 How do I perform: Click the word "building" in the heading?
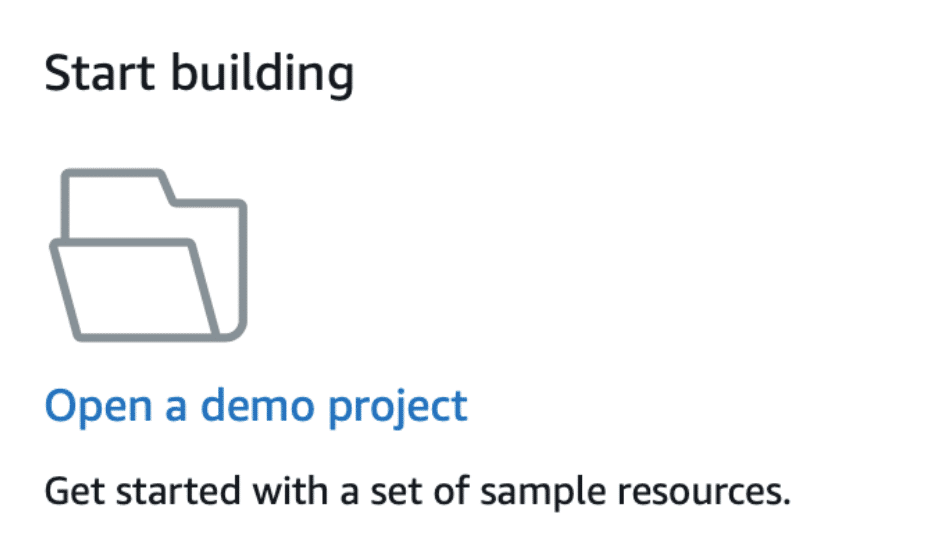click(262, 76)
